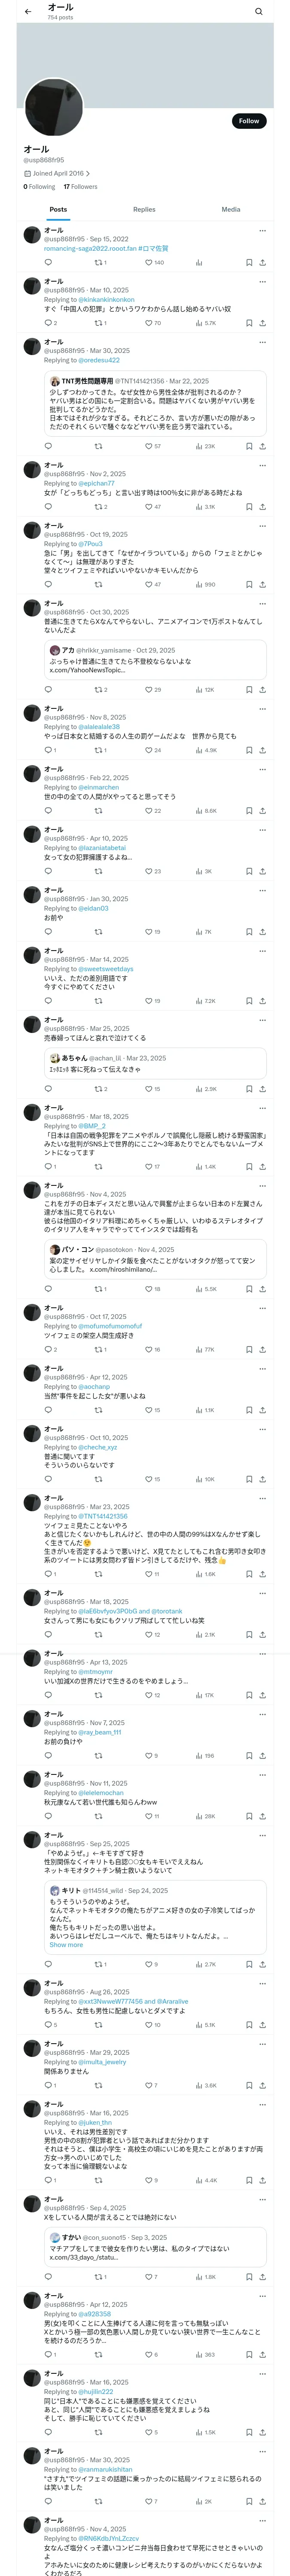Switch to the Replies tab

[144, 210]
